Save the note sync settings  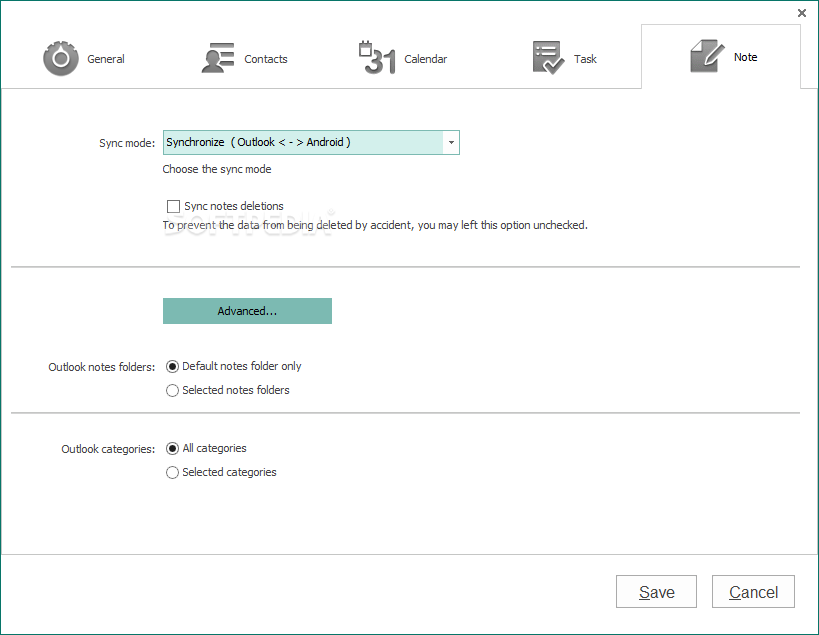657,592
